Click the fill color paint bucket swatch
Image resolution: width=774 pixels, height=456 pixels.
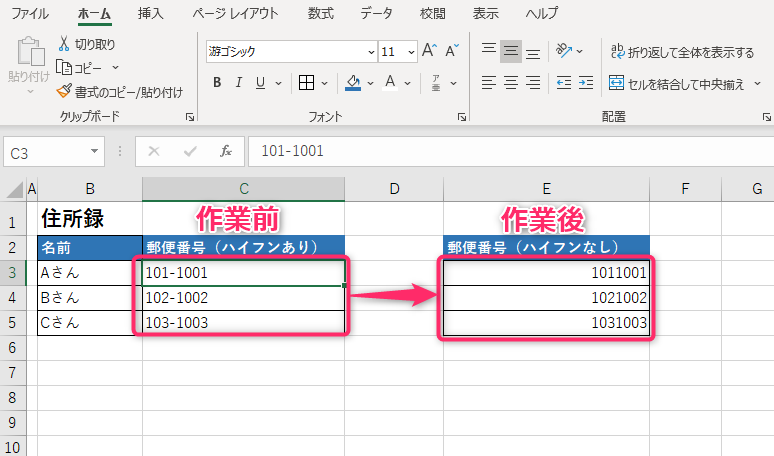(352, 83)
